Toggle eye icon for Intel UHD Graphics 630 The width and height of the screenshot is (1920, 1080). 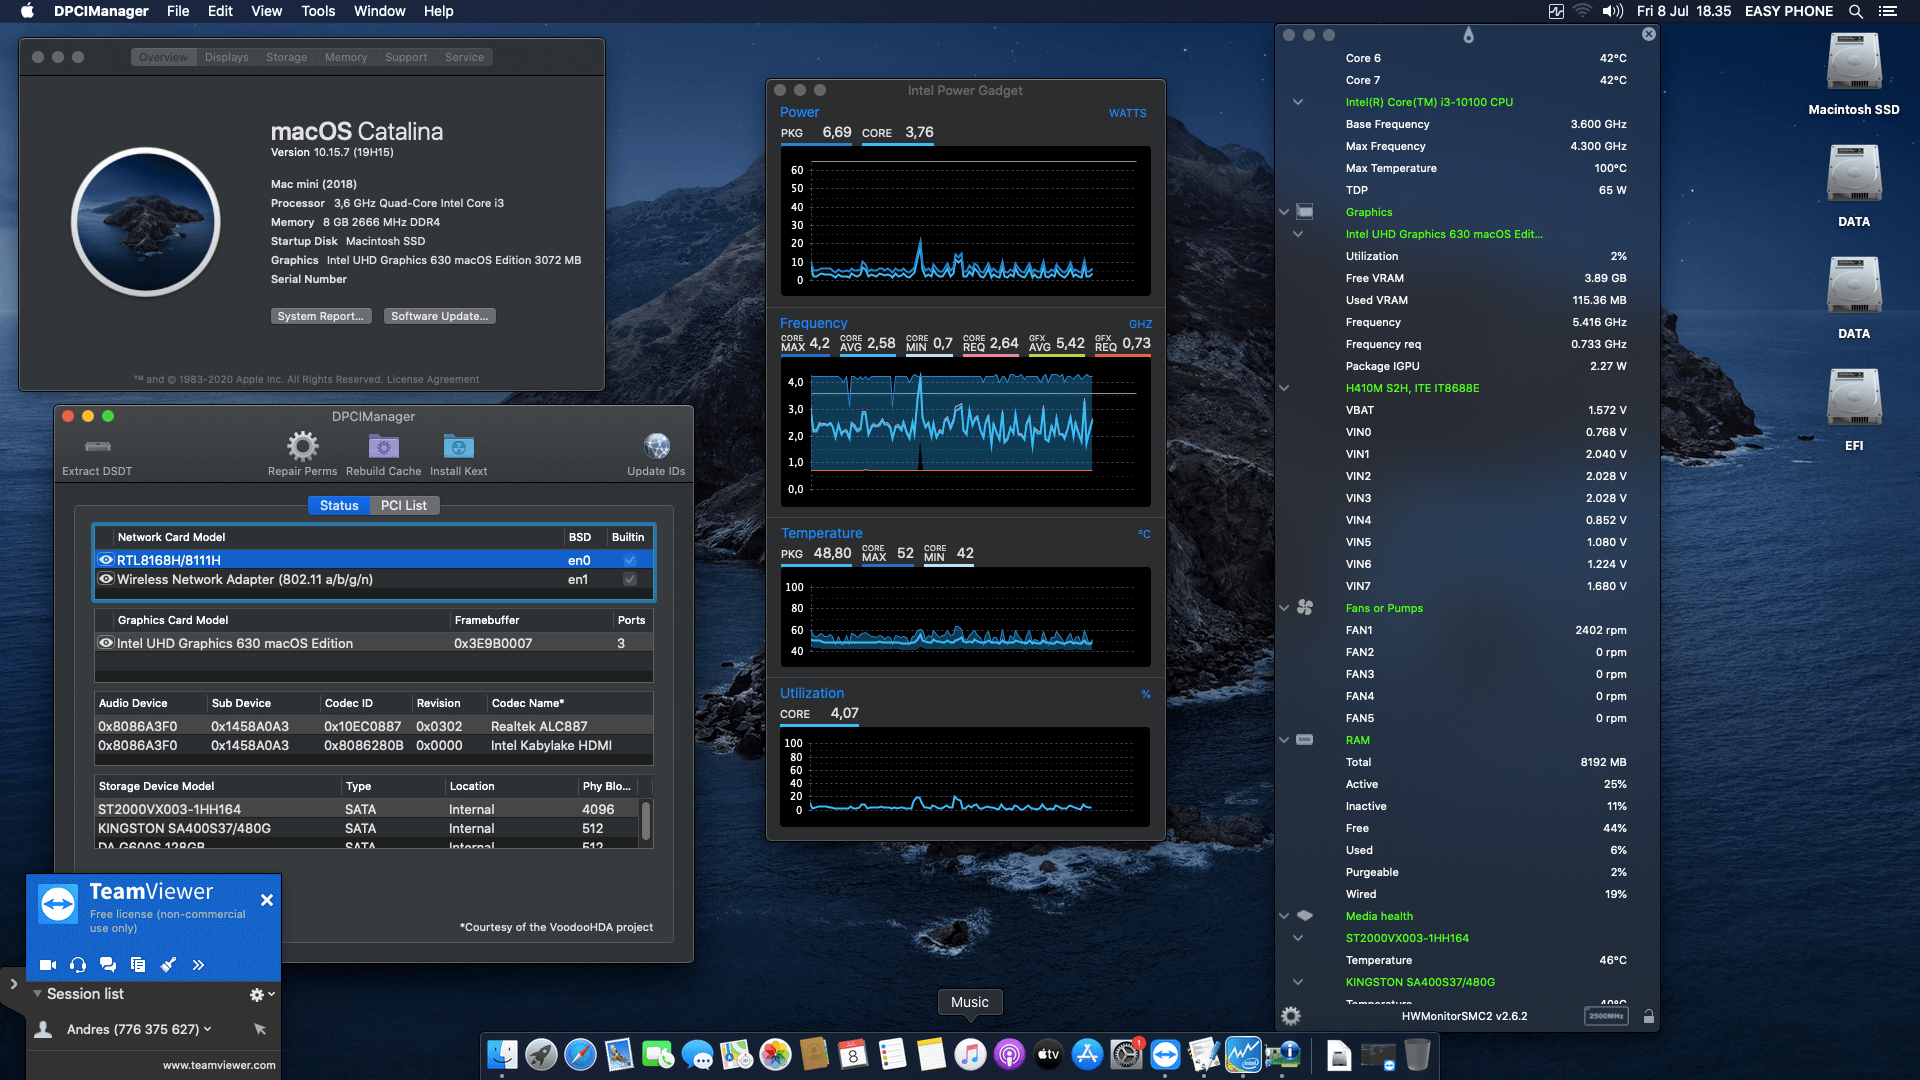pyautogui.click(x=105, y=643)
